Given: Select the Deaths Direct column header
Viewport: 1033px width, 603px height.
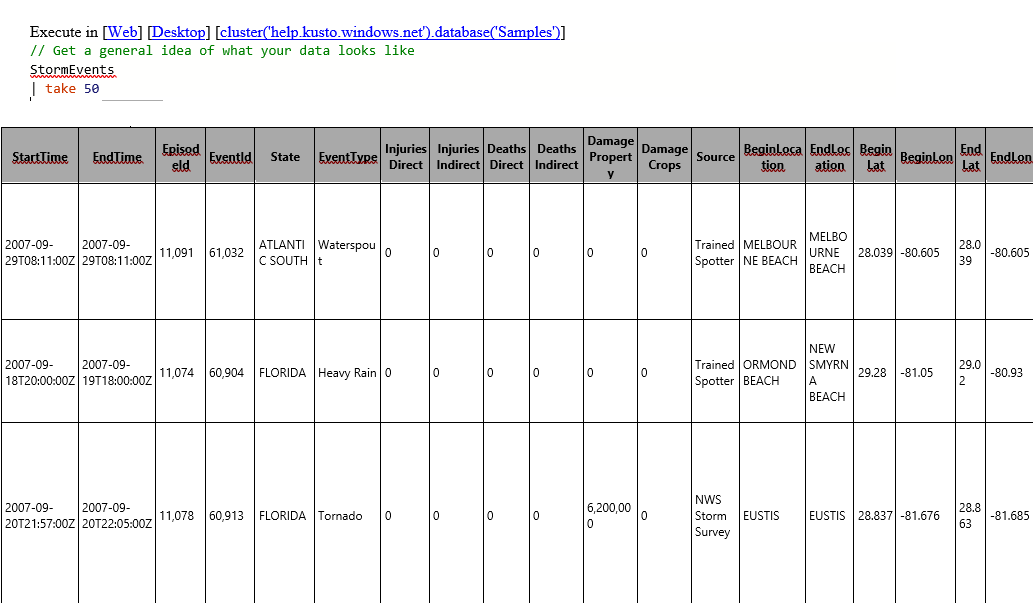Looking at the screenshot, I should 507,156.
